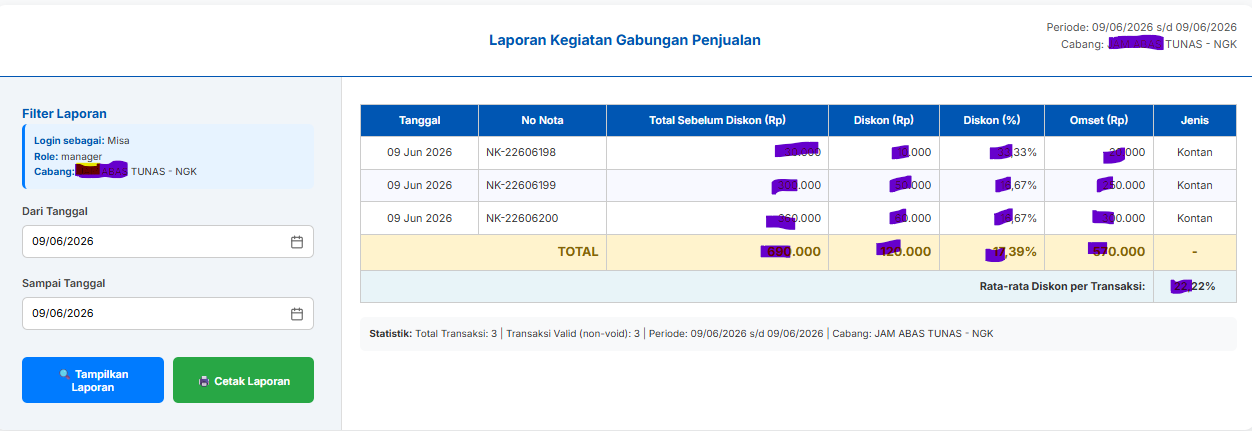Screen dimensions: 1252x431
Task: Click the Filter Laporan heading
Action: [x=64, y=114]
